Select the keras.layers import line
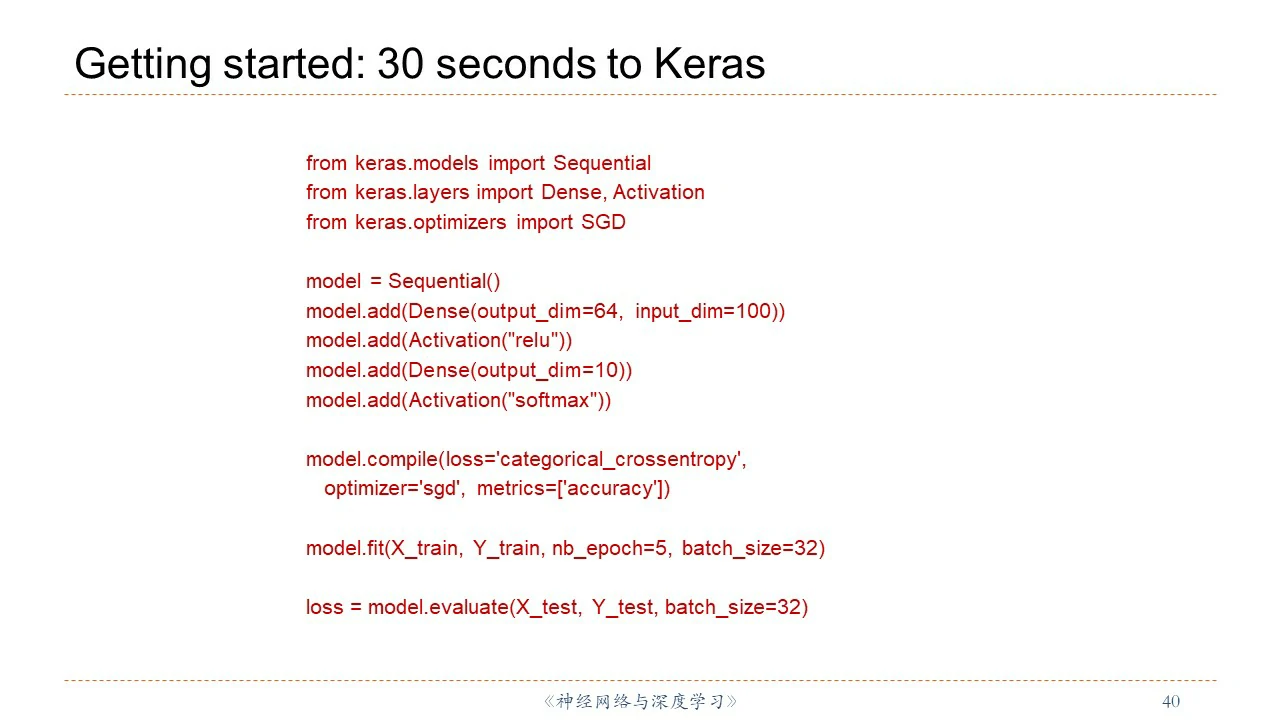 [x=505, y=192]
